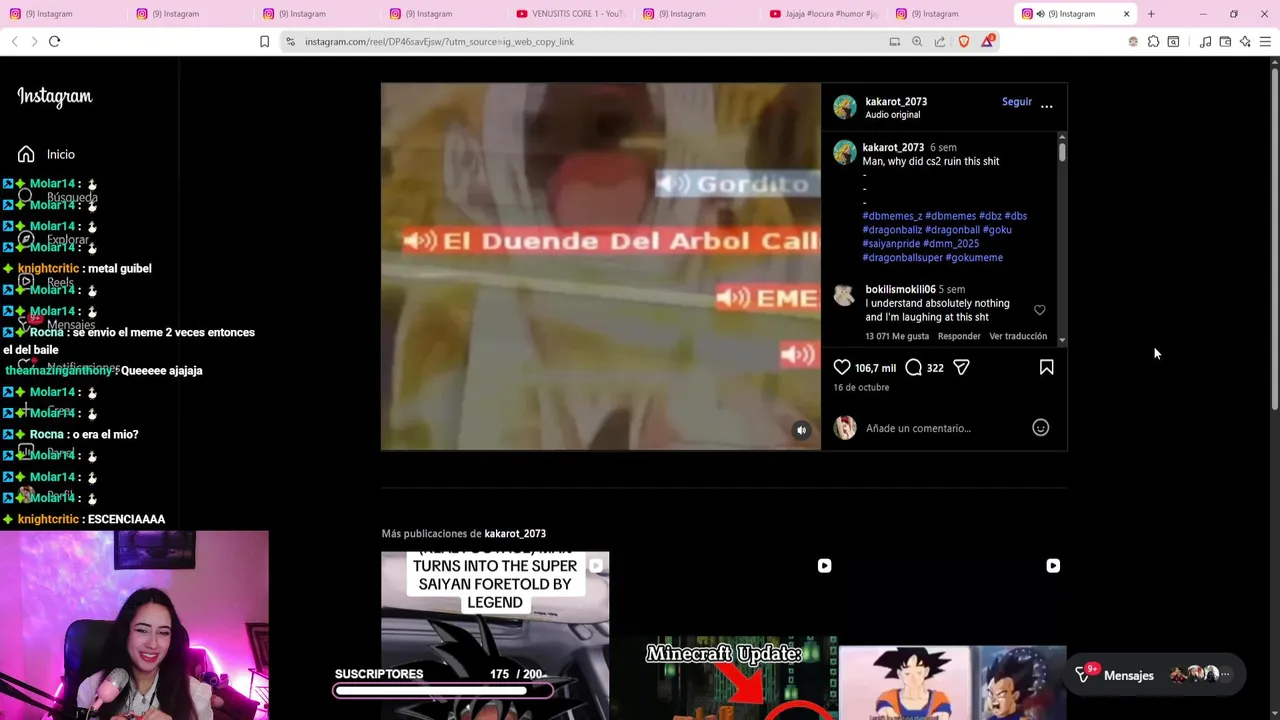Open the Brave Rewards triangle icon
Screen dimensions: 1280x720
coord(987,41)
